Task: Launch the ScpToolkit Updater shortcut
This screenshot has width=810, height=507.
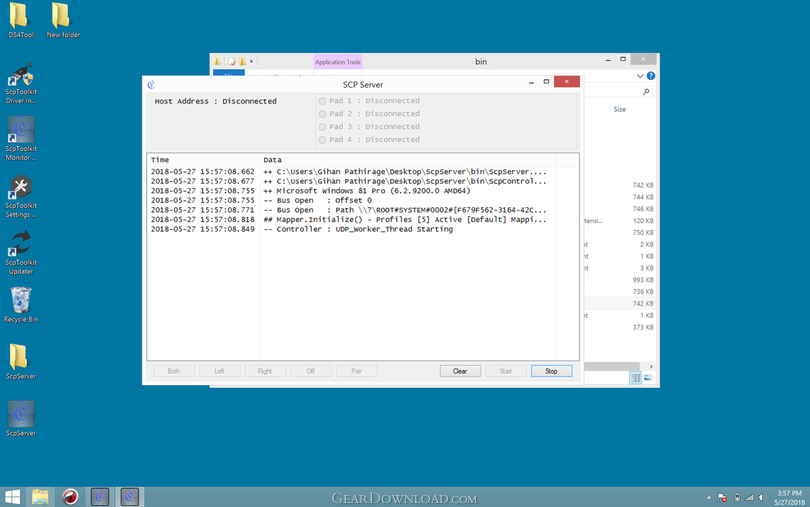Action: tap(21, 253)
